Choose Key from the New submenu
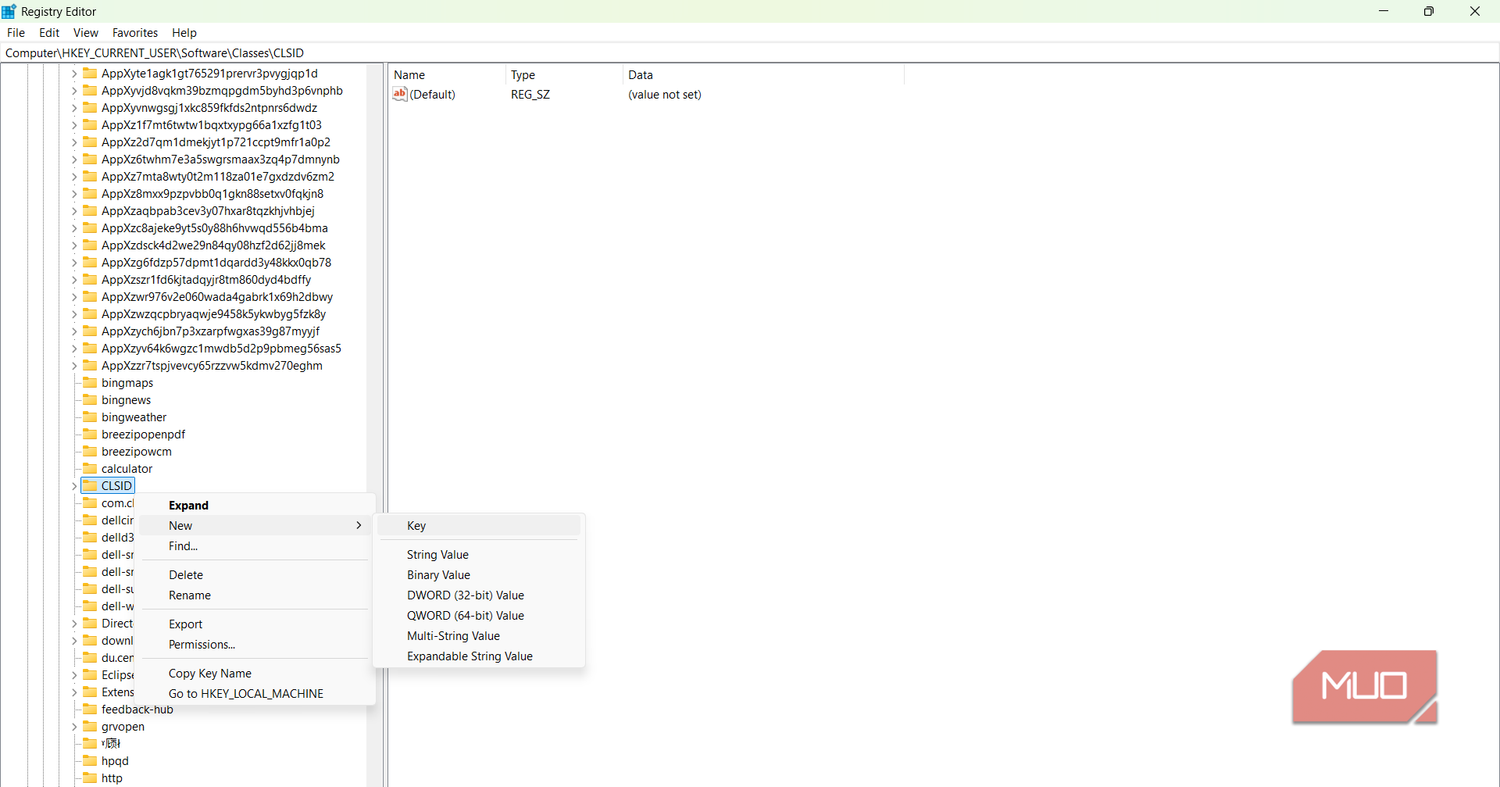 point(479,526)
